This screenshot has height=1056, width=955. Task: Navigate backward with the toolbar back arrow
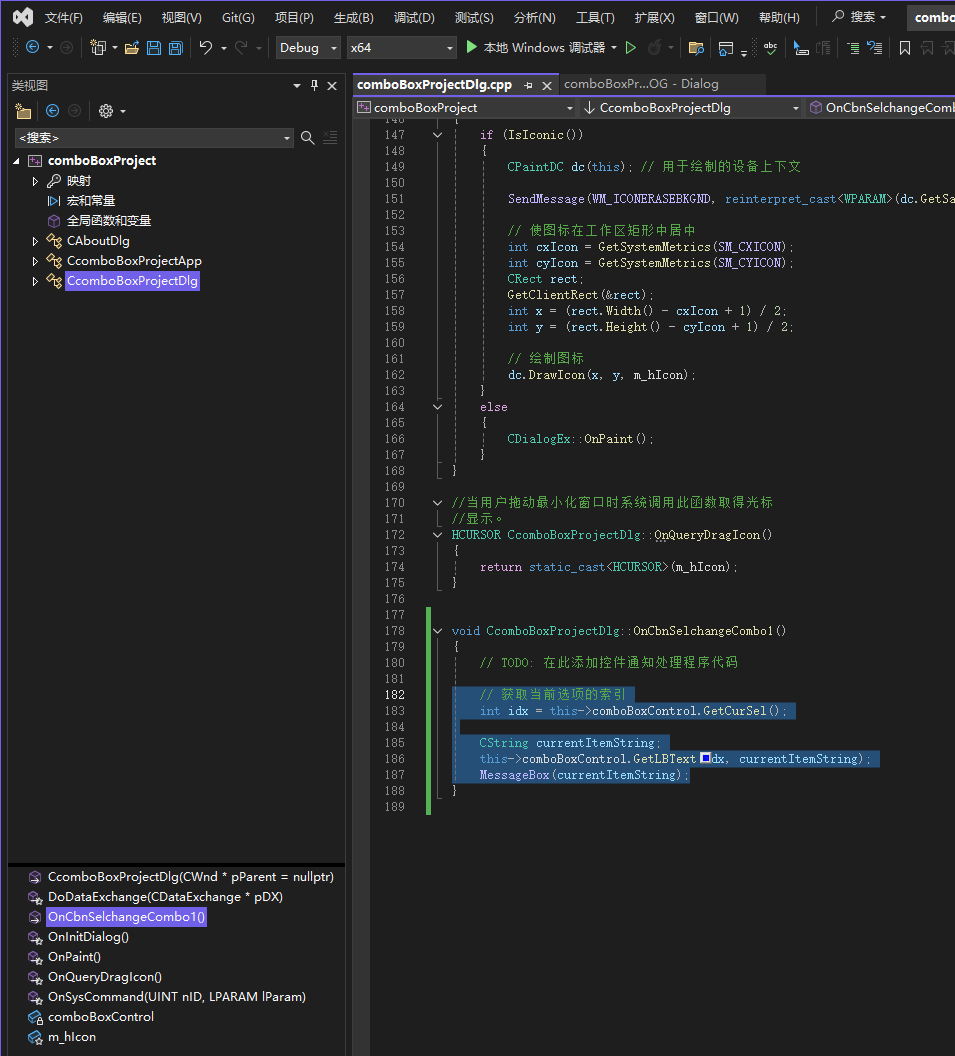(x=32, y=48)
